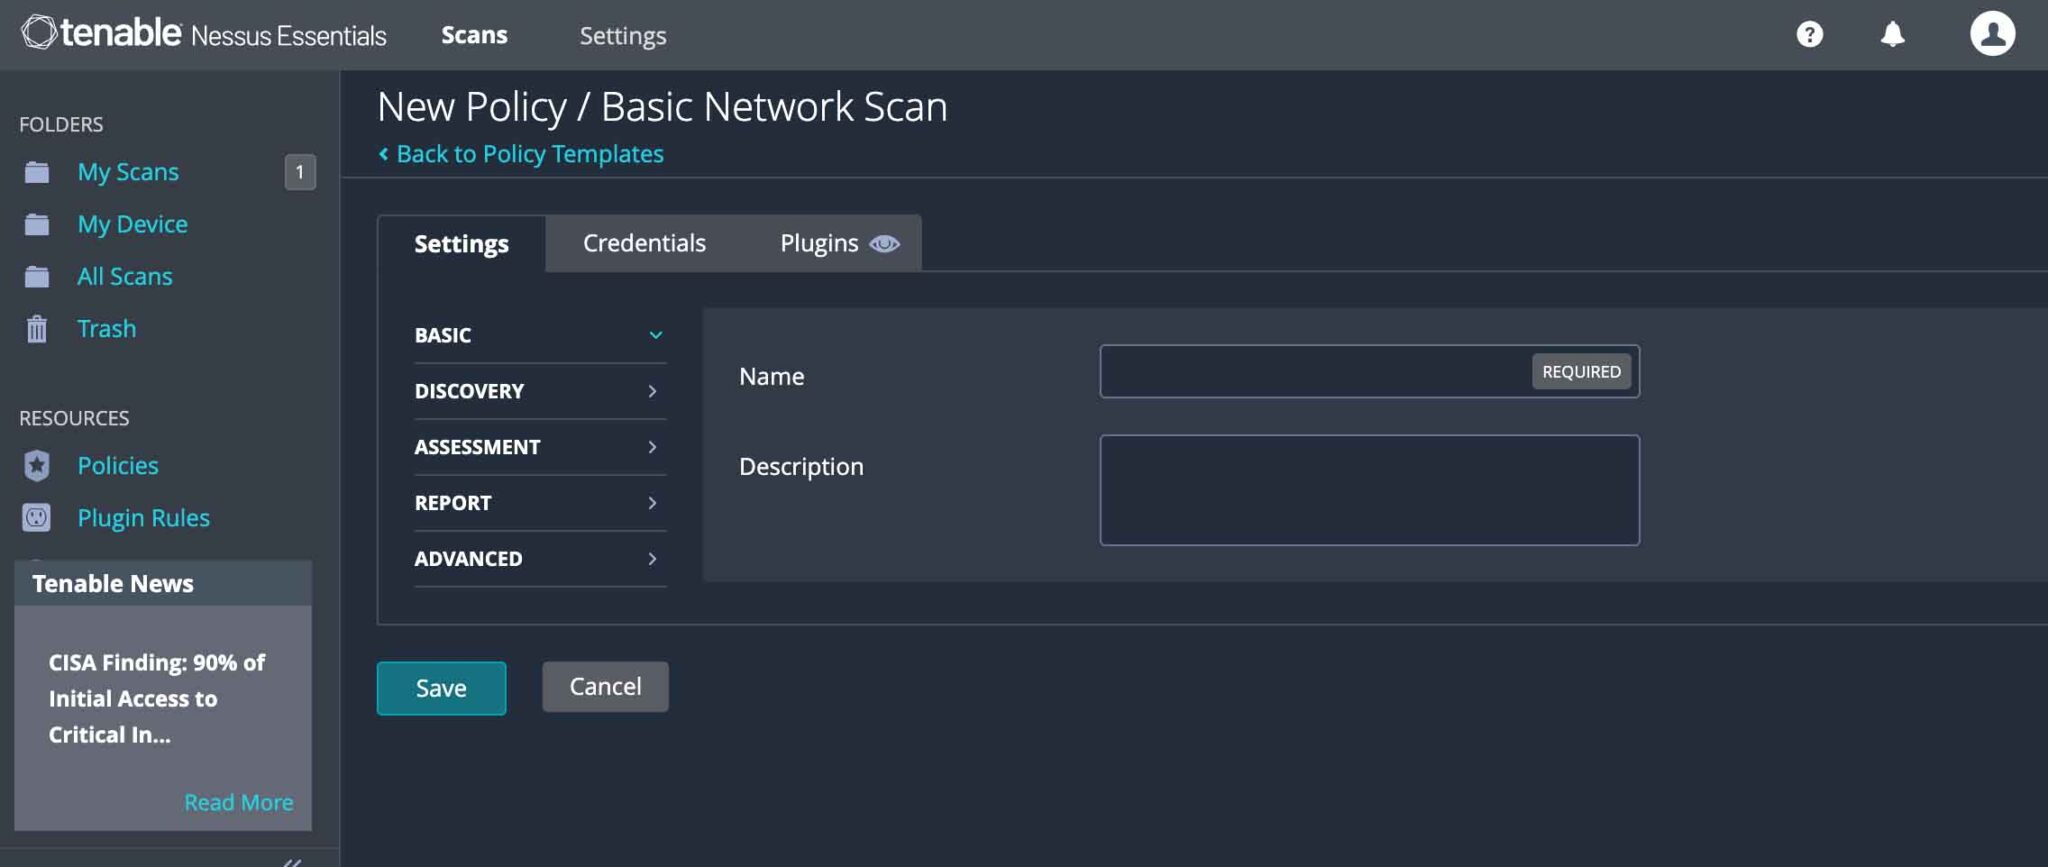Click the REQUIRED tag in Name field
Viewport: 2048px width, 867px height.
tap(1581, 371)
